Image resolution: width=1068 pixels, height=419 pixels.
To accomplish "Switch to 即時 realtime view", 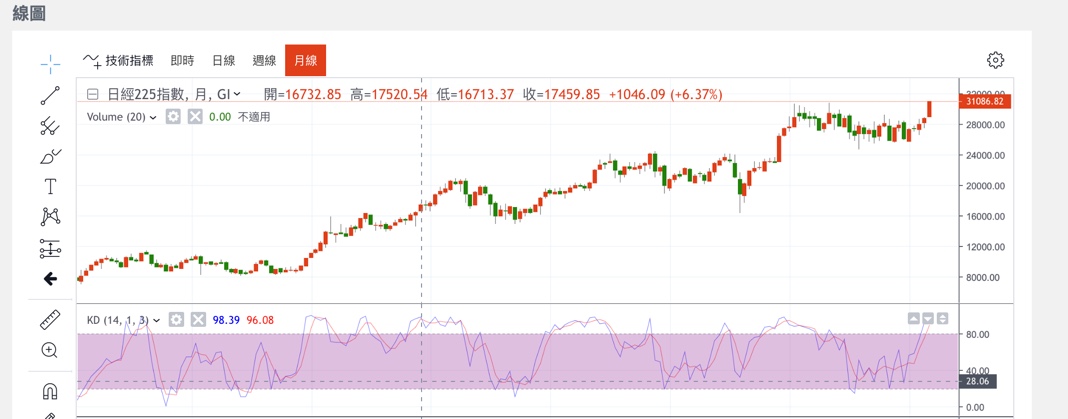I will coord(182,61).
